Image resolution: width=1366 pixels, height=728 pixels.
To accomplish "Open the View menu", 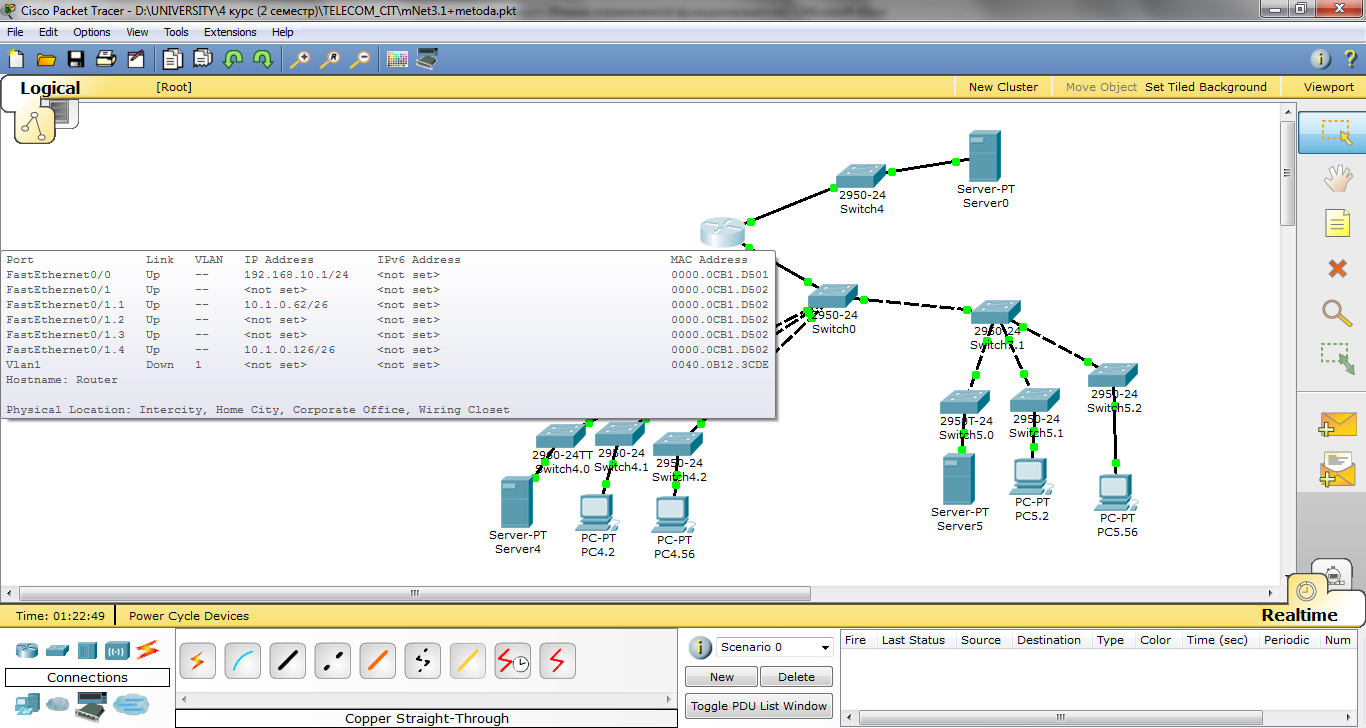I will (x=137, y=32).
